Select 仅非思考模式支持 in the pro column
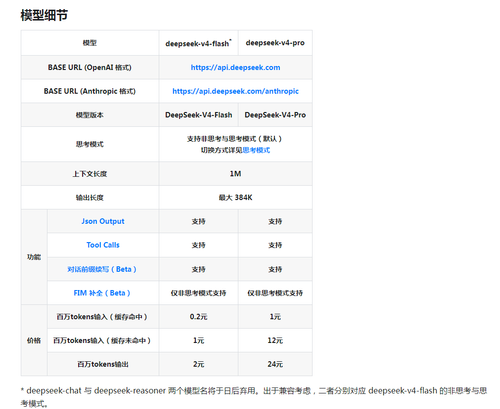This screenshot has width=500, height=409. pos(275,293)
